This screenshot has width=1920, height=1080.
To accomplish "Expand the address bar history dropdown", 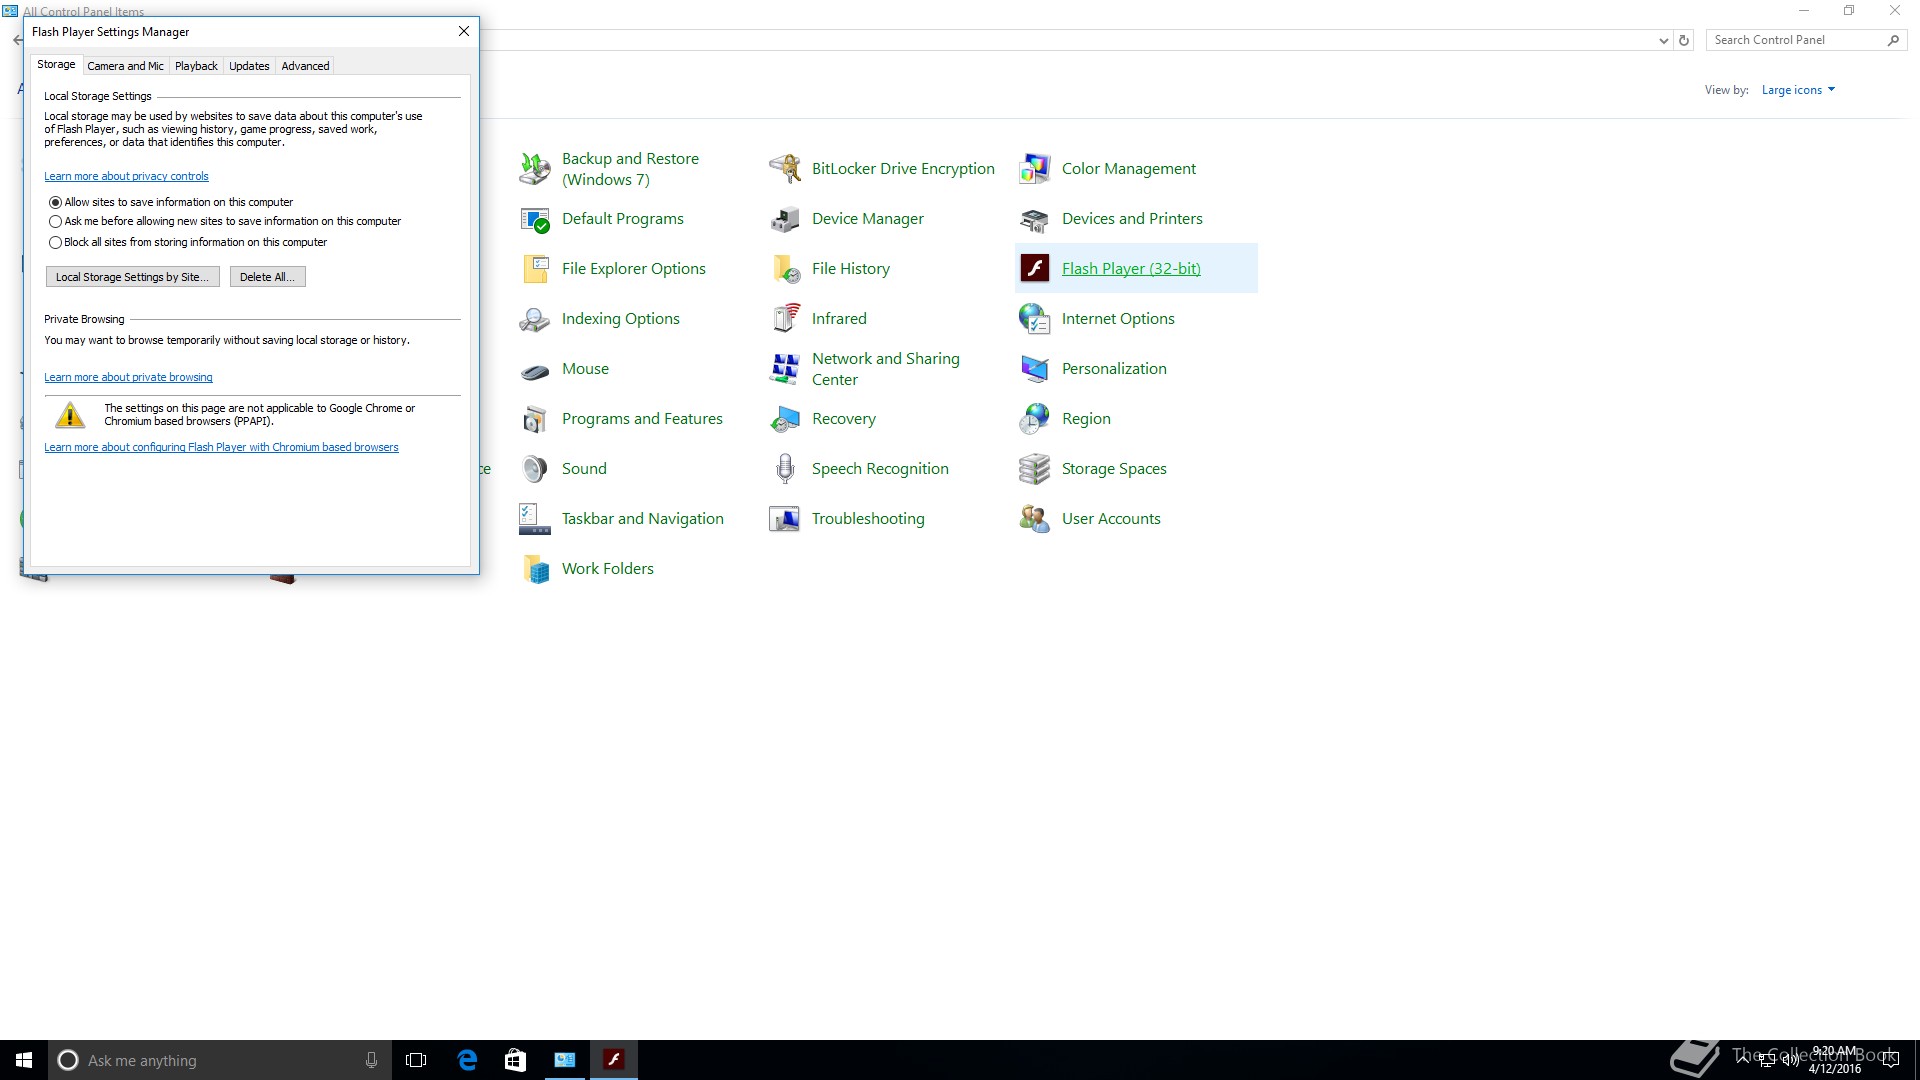I will [1663, 41].
